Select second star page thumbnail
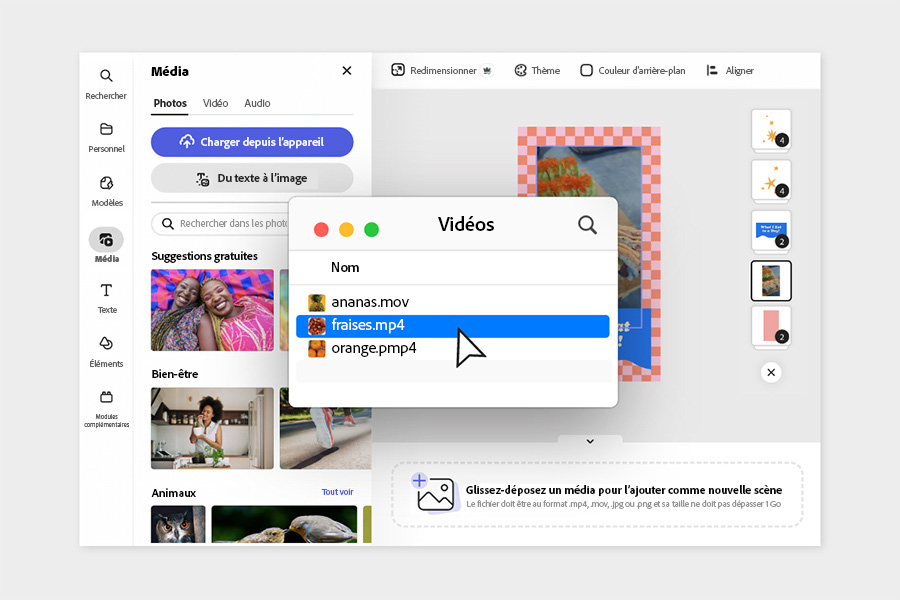Image resolution: width=900 pixels, height=600 pixels. click(771, 180)
